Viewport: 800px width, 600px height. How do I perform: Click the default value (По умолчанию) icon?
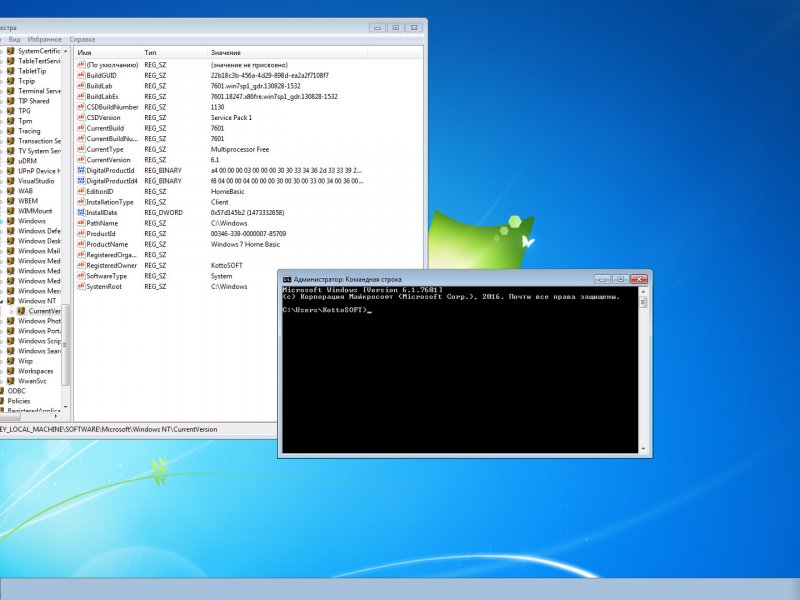tap(81, 65)
